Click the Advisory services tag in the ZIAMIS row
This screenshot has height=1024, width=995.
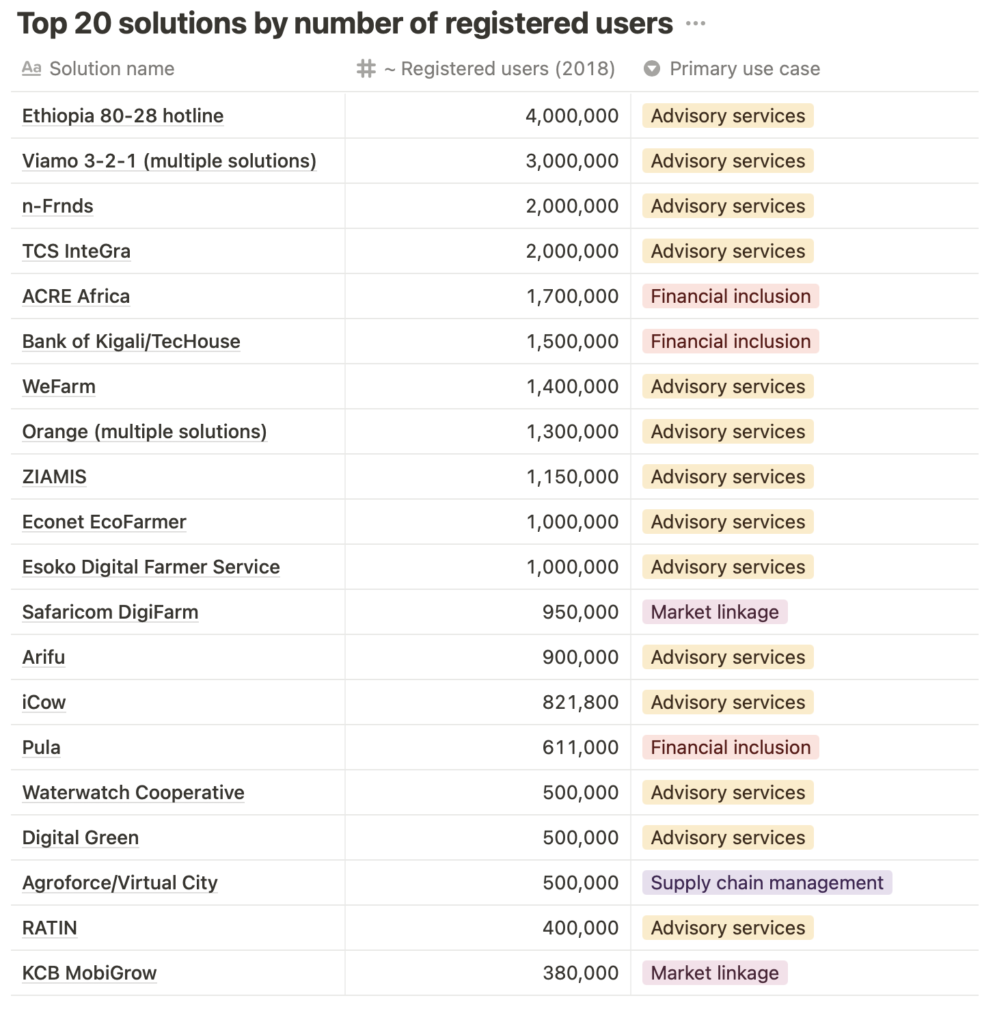pyautogui.click(x=728, y=476)
